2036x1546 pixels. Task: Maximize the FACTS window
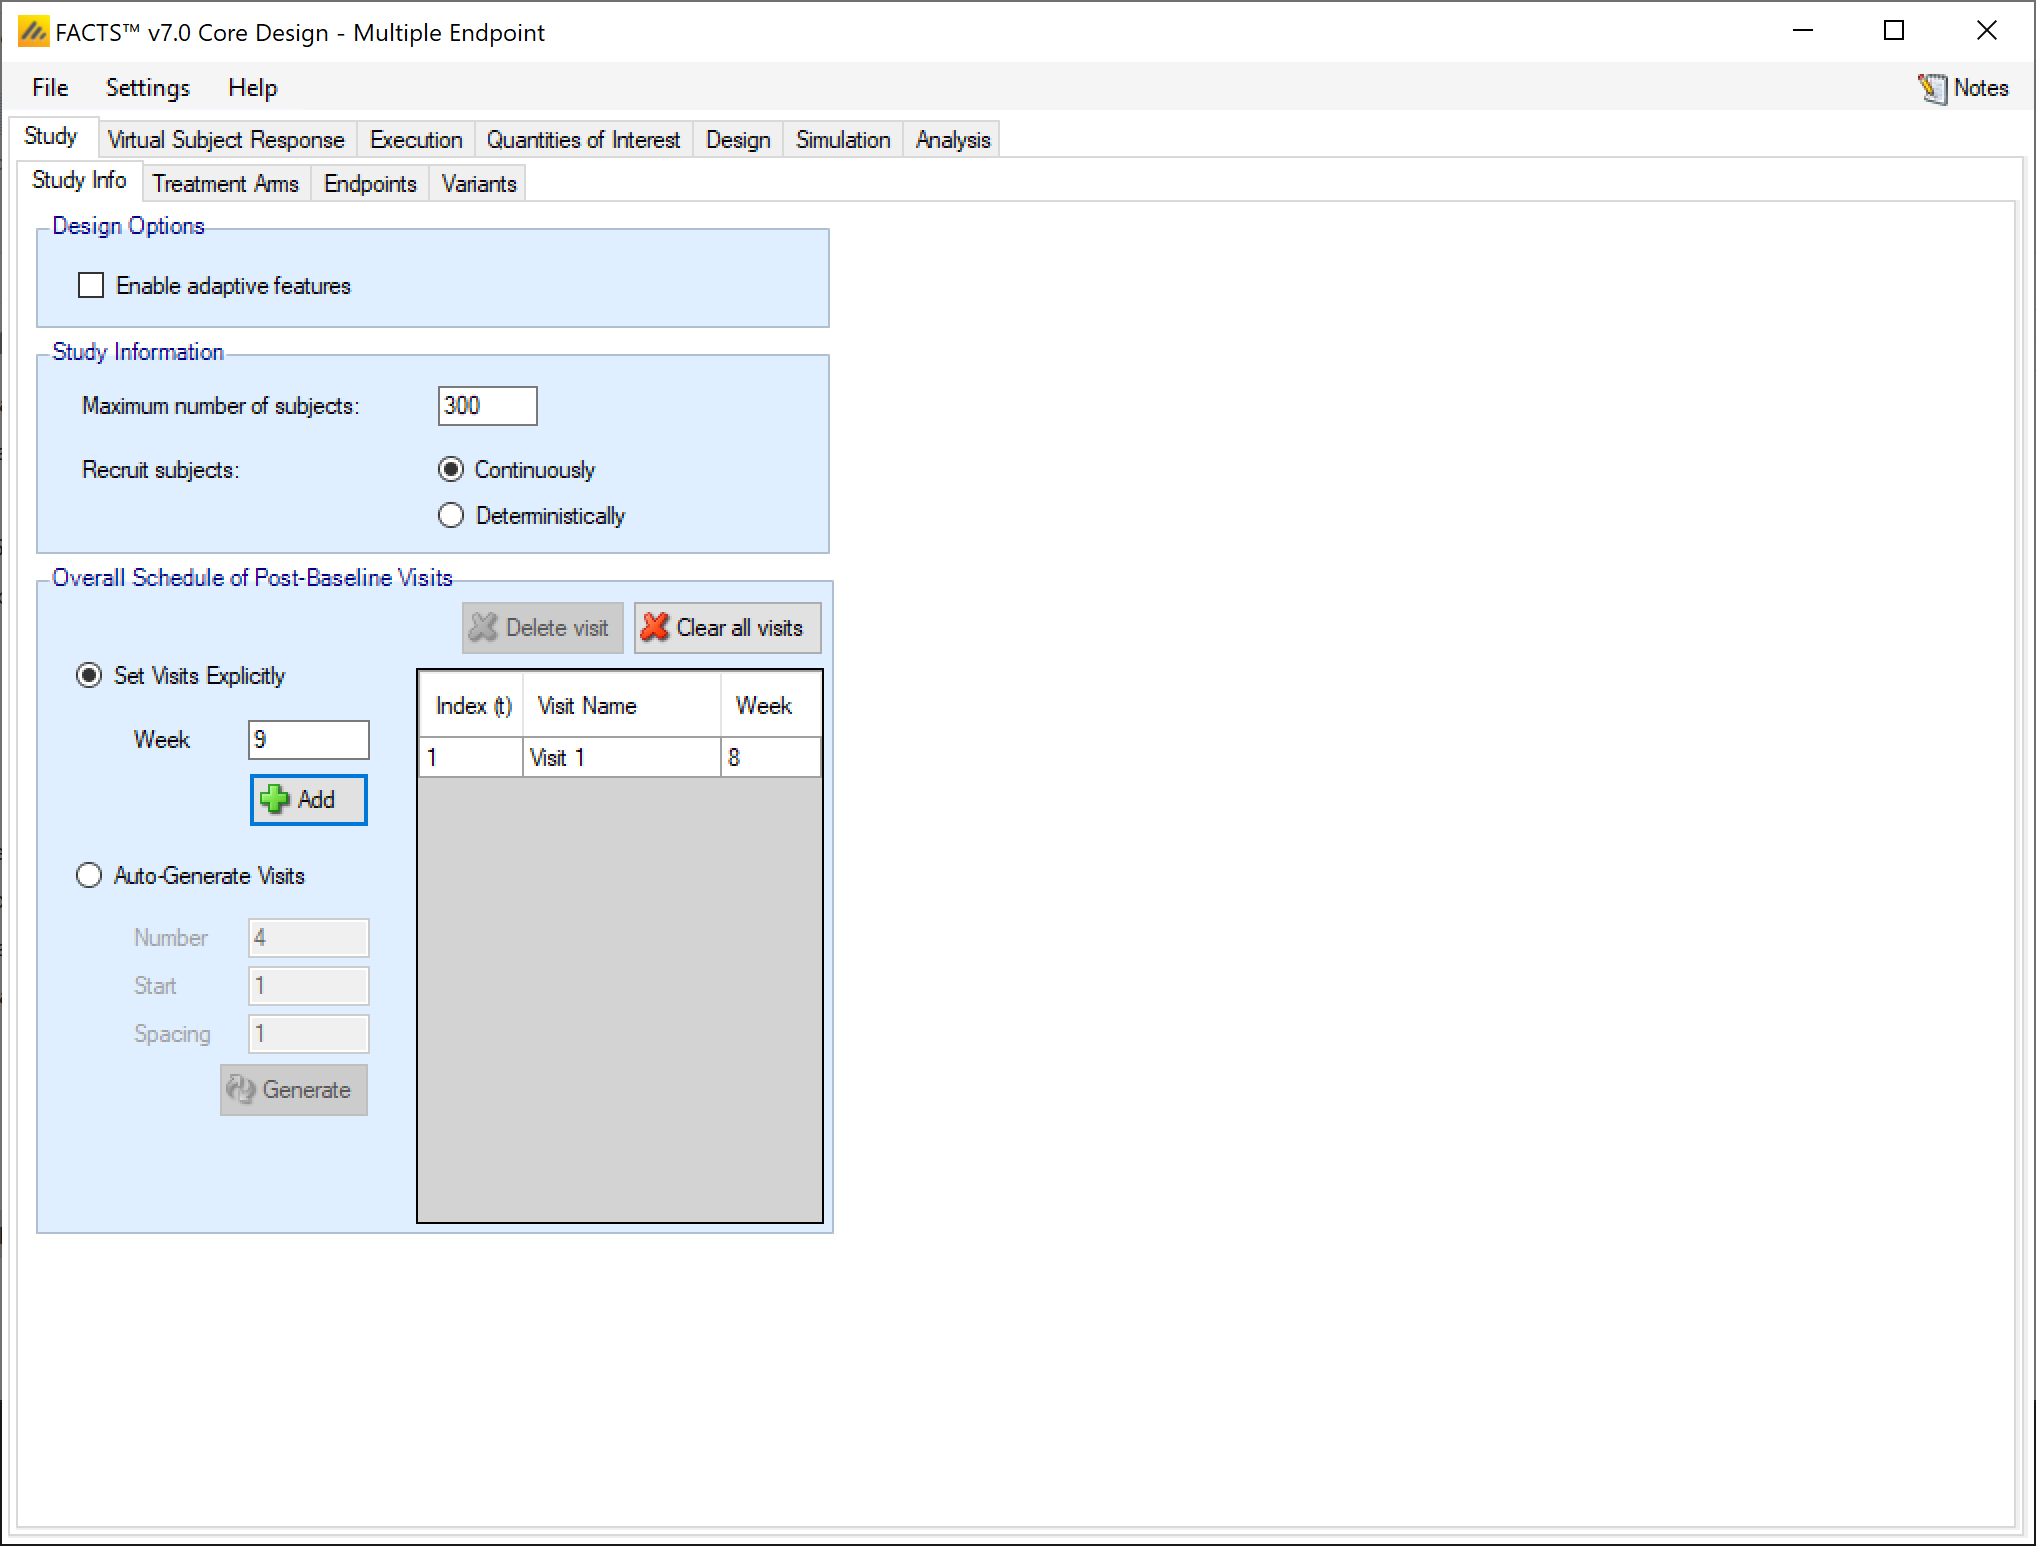click(x=1893, y=31)
